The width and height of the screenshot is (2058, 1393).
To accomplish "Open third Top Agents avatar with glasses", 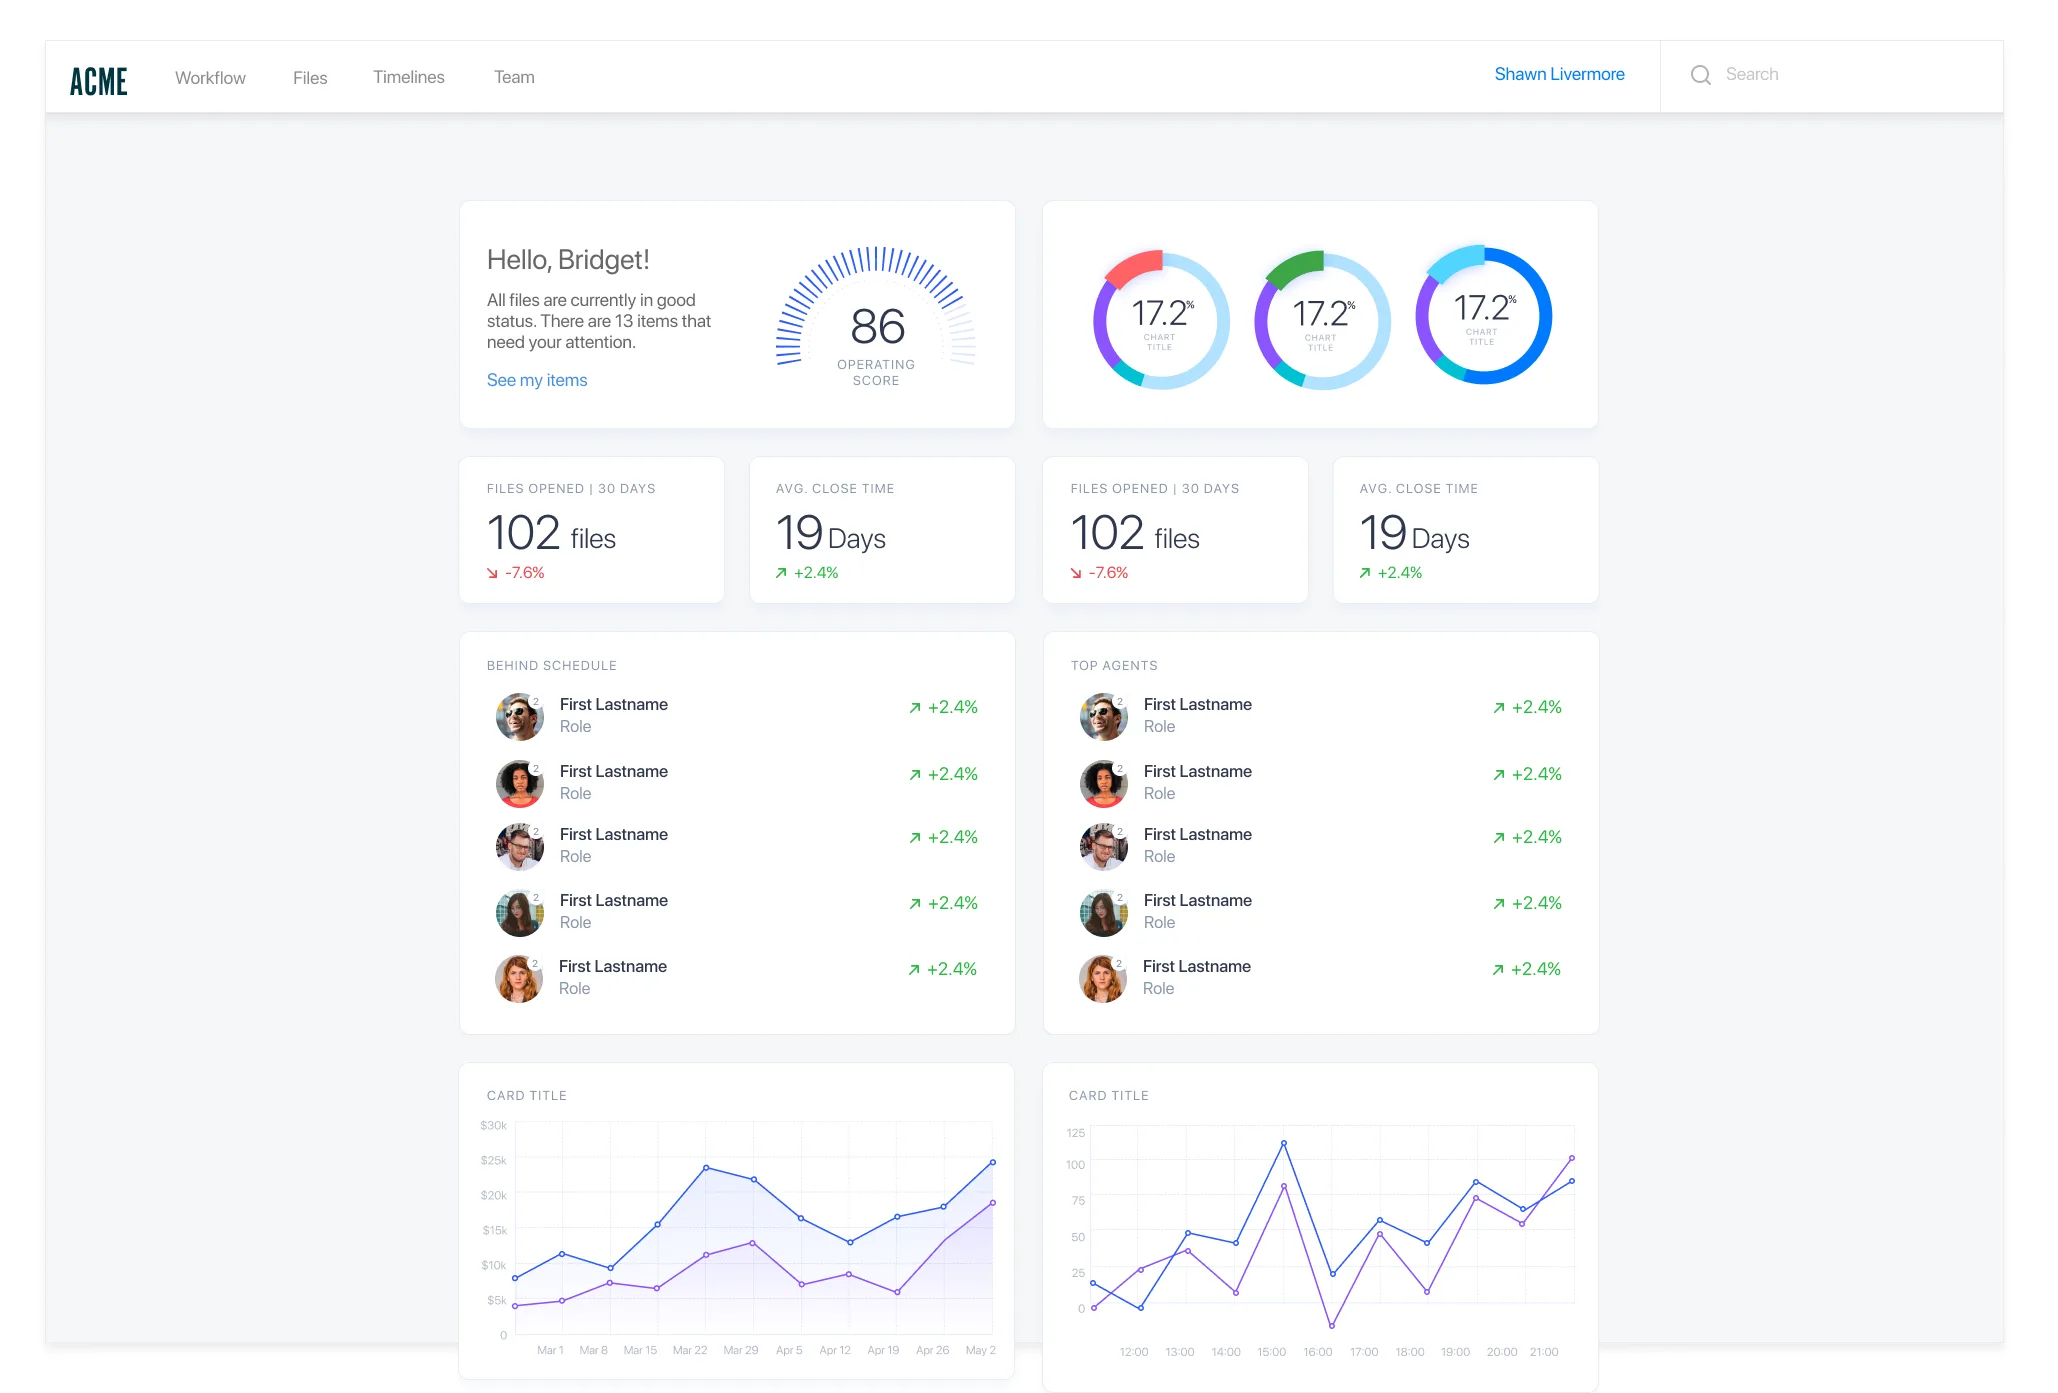I will pos(1104,847).
